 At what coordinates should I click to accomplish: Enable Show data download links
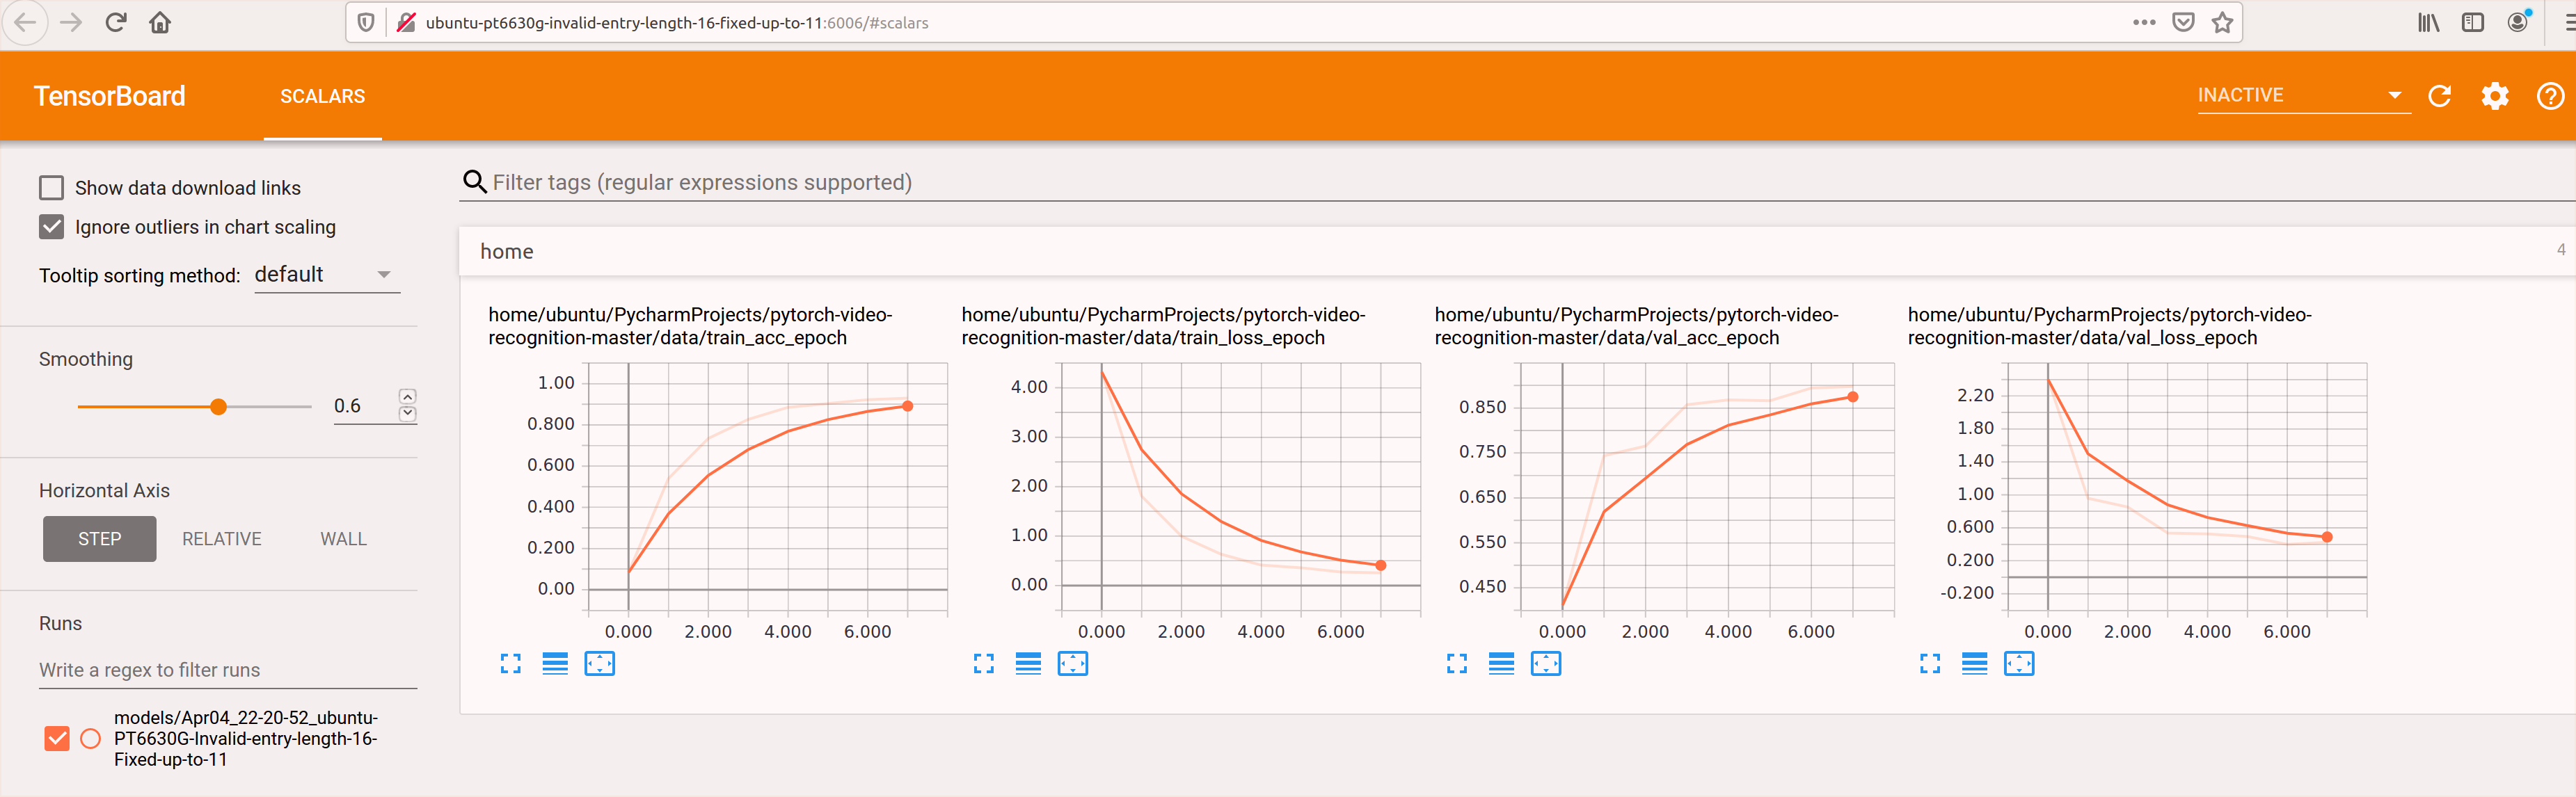click(51, 188)
